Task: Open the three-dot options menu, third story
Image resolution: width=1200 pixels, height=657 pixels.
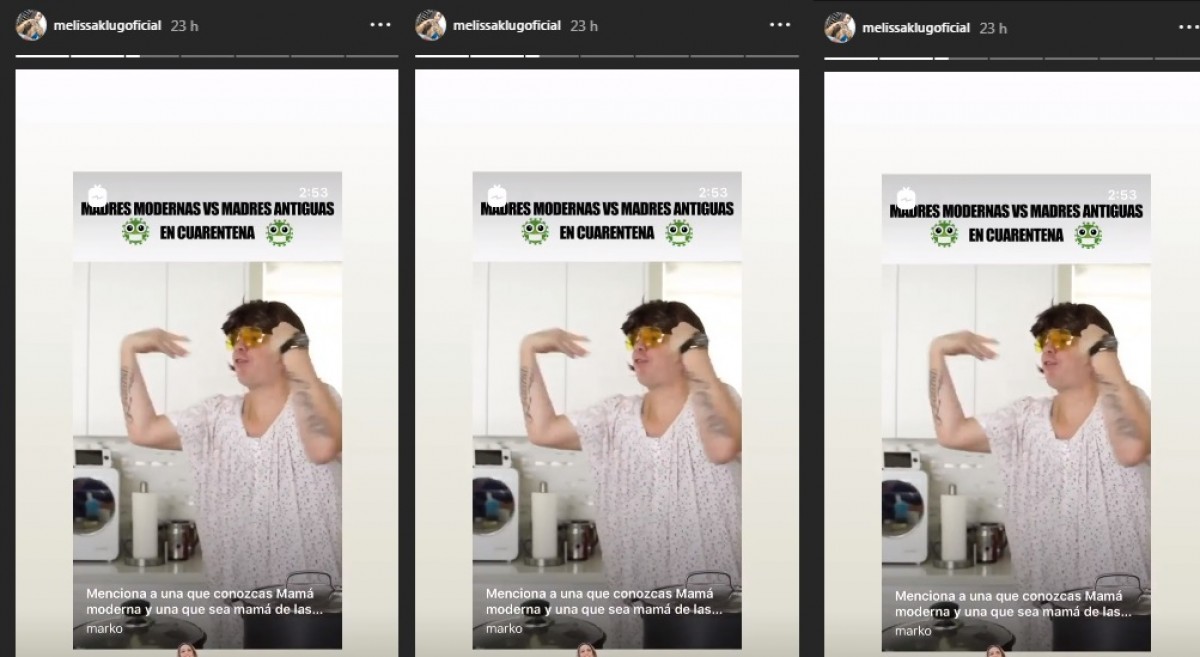Action: (x=1189, y=27)
